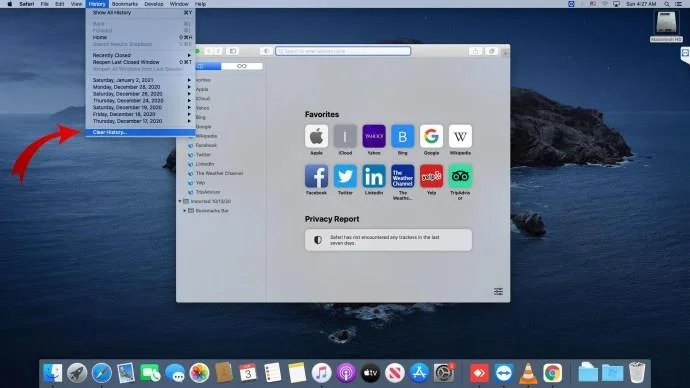Open App Store from the Dock
This screenshot has height=388, width=690.
click(x=419, y=373)
